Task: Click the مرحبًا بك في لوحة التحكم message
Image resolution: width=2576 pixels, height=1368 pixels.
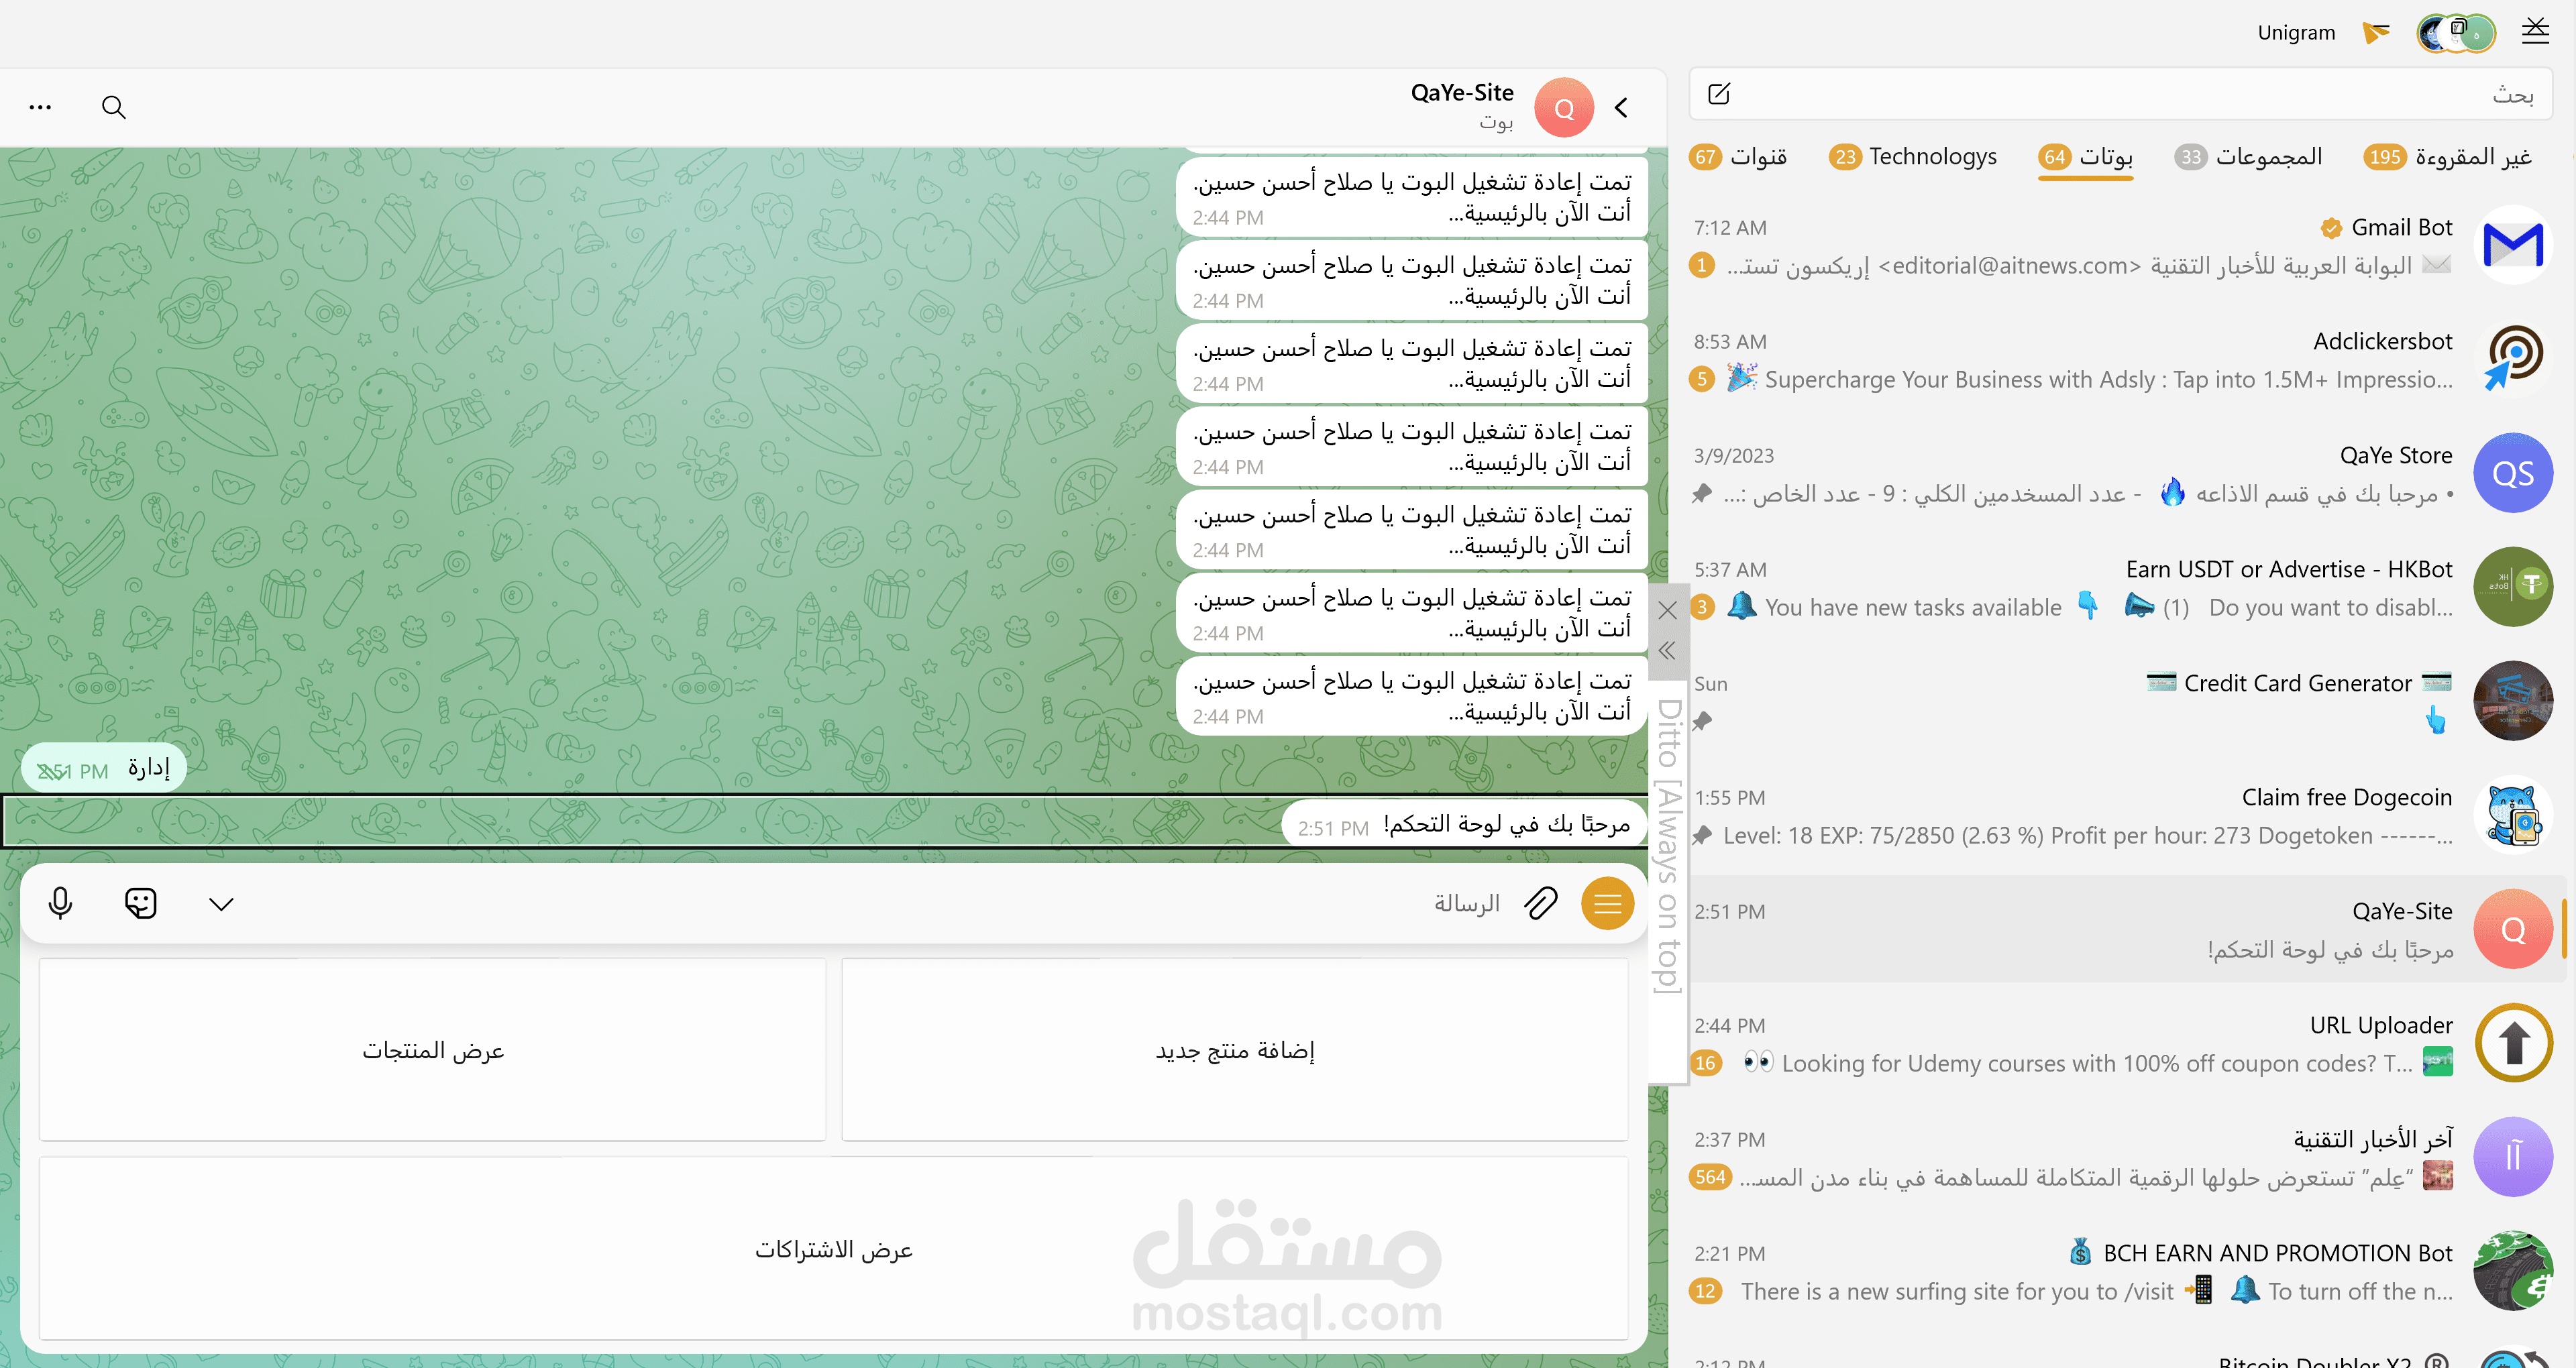Action: click(x=1465, y=825)
